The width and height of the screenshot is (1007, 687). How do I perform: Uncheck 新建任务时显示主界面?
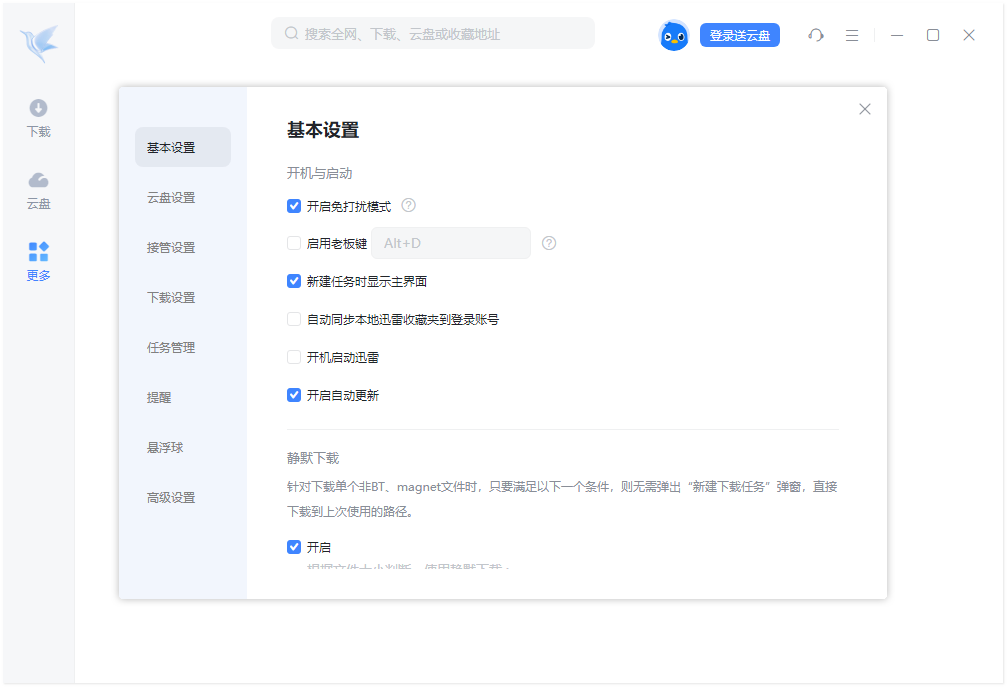tap(294, 280)
